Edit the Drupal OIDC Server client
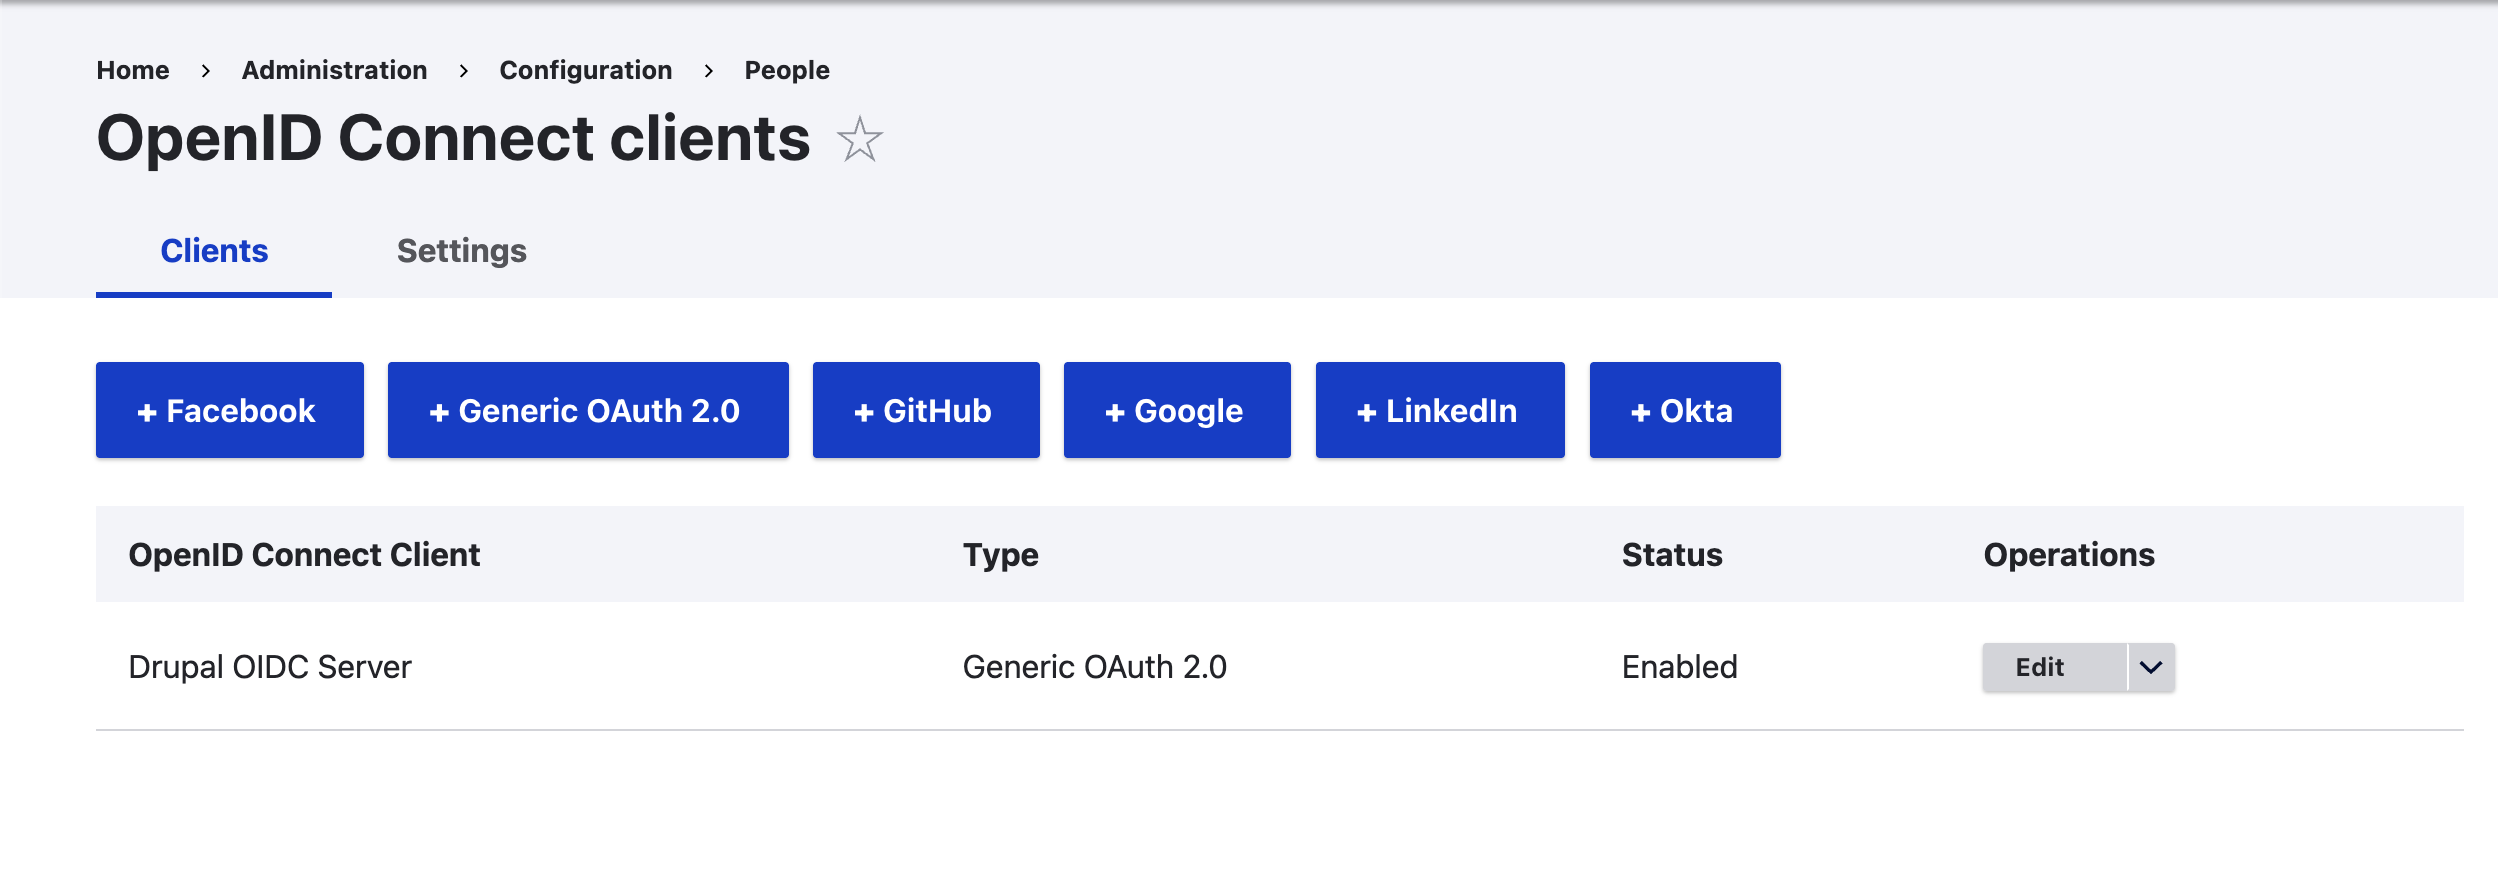The image size is (2498, 888). pyautogui.click(x=2040, y=667)
